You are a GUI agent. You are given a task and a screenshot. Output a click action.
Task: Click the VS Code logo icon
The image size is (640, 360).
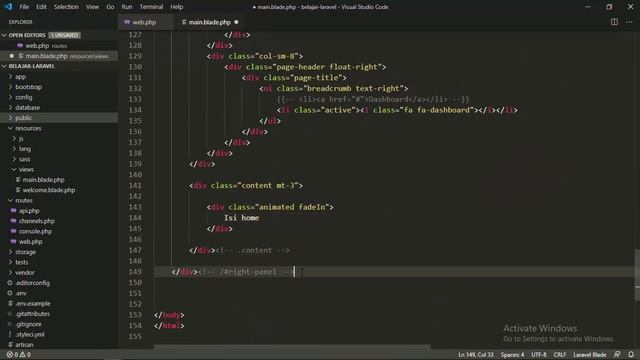(8, 7)
